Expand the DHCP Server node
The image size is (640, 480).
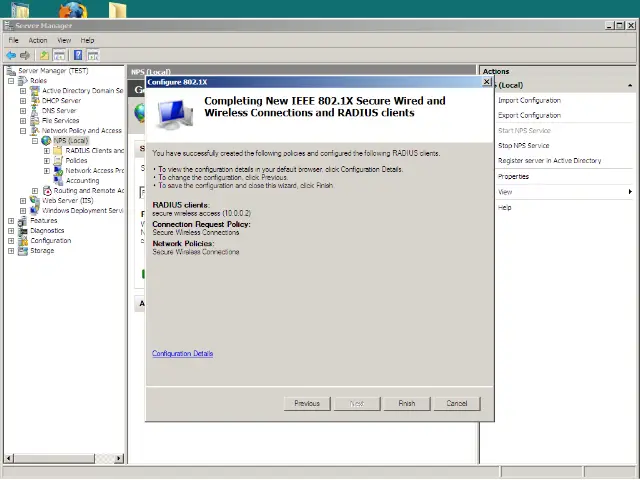[x=23, y=101]
